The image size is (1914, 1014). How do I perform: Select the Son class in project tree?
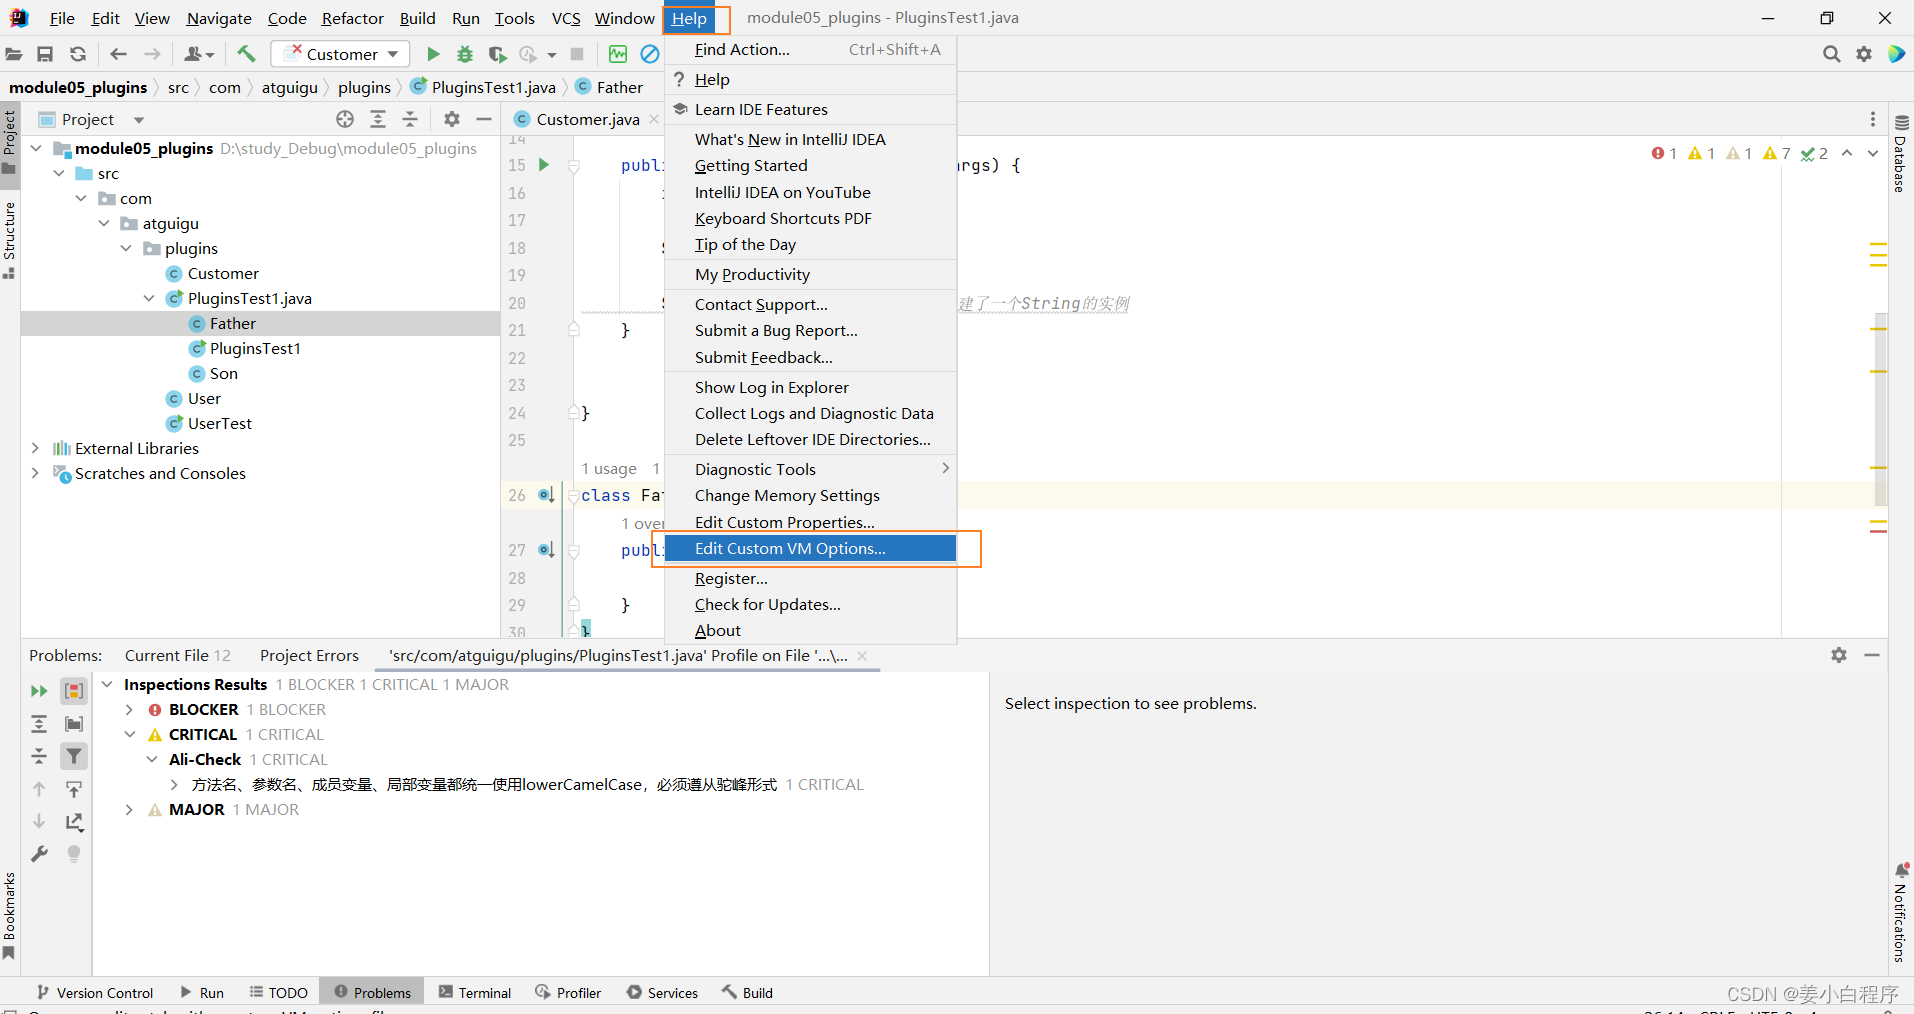[224, 373]
